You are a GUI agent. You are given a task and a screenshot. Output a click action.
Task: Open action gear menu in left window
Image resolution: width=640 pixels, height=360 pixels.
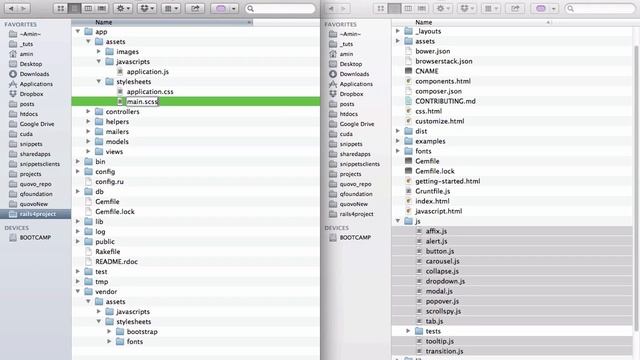[x=122, y=8]
